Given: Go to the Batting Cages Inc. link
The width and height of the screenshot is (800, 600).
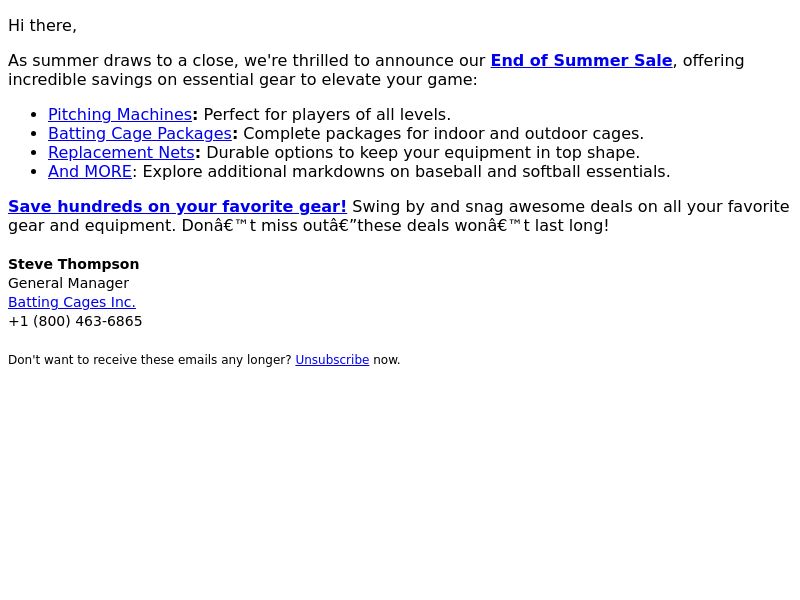Looking at the screenshot, I should pos(72,302).
